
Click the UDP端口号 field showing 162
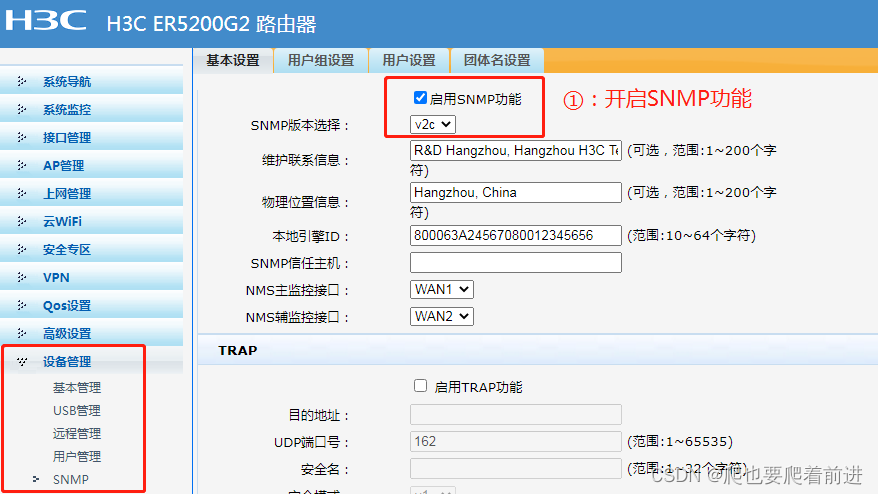(x=516, y=441)
